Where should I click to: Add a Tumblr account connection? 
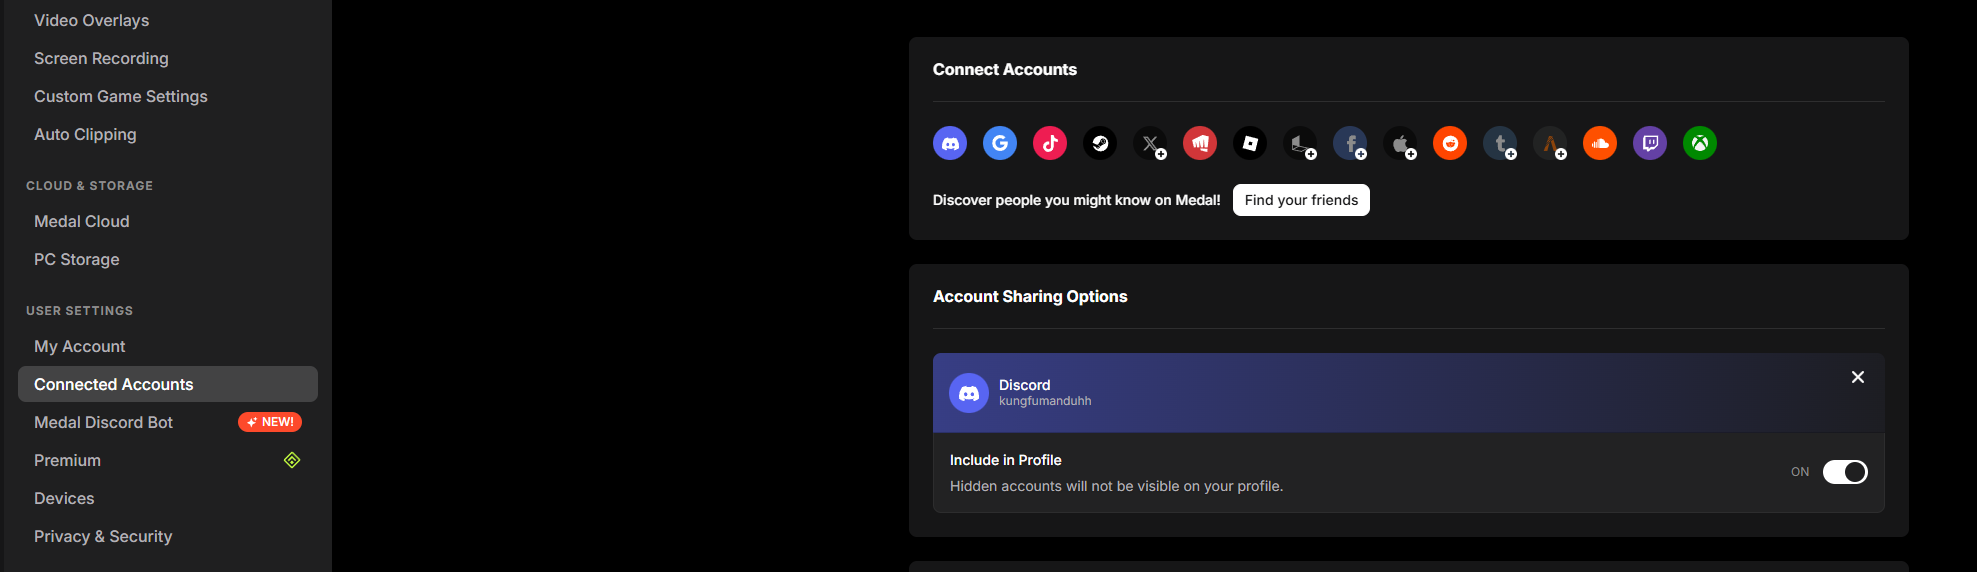pos(1500,143)
